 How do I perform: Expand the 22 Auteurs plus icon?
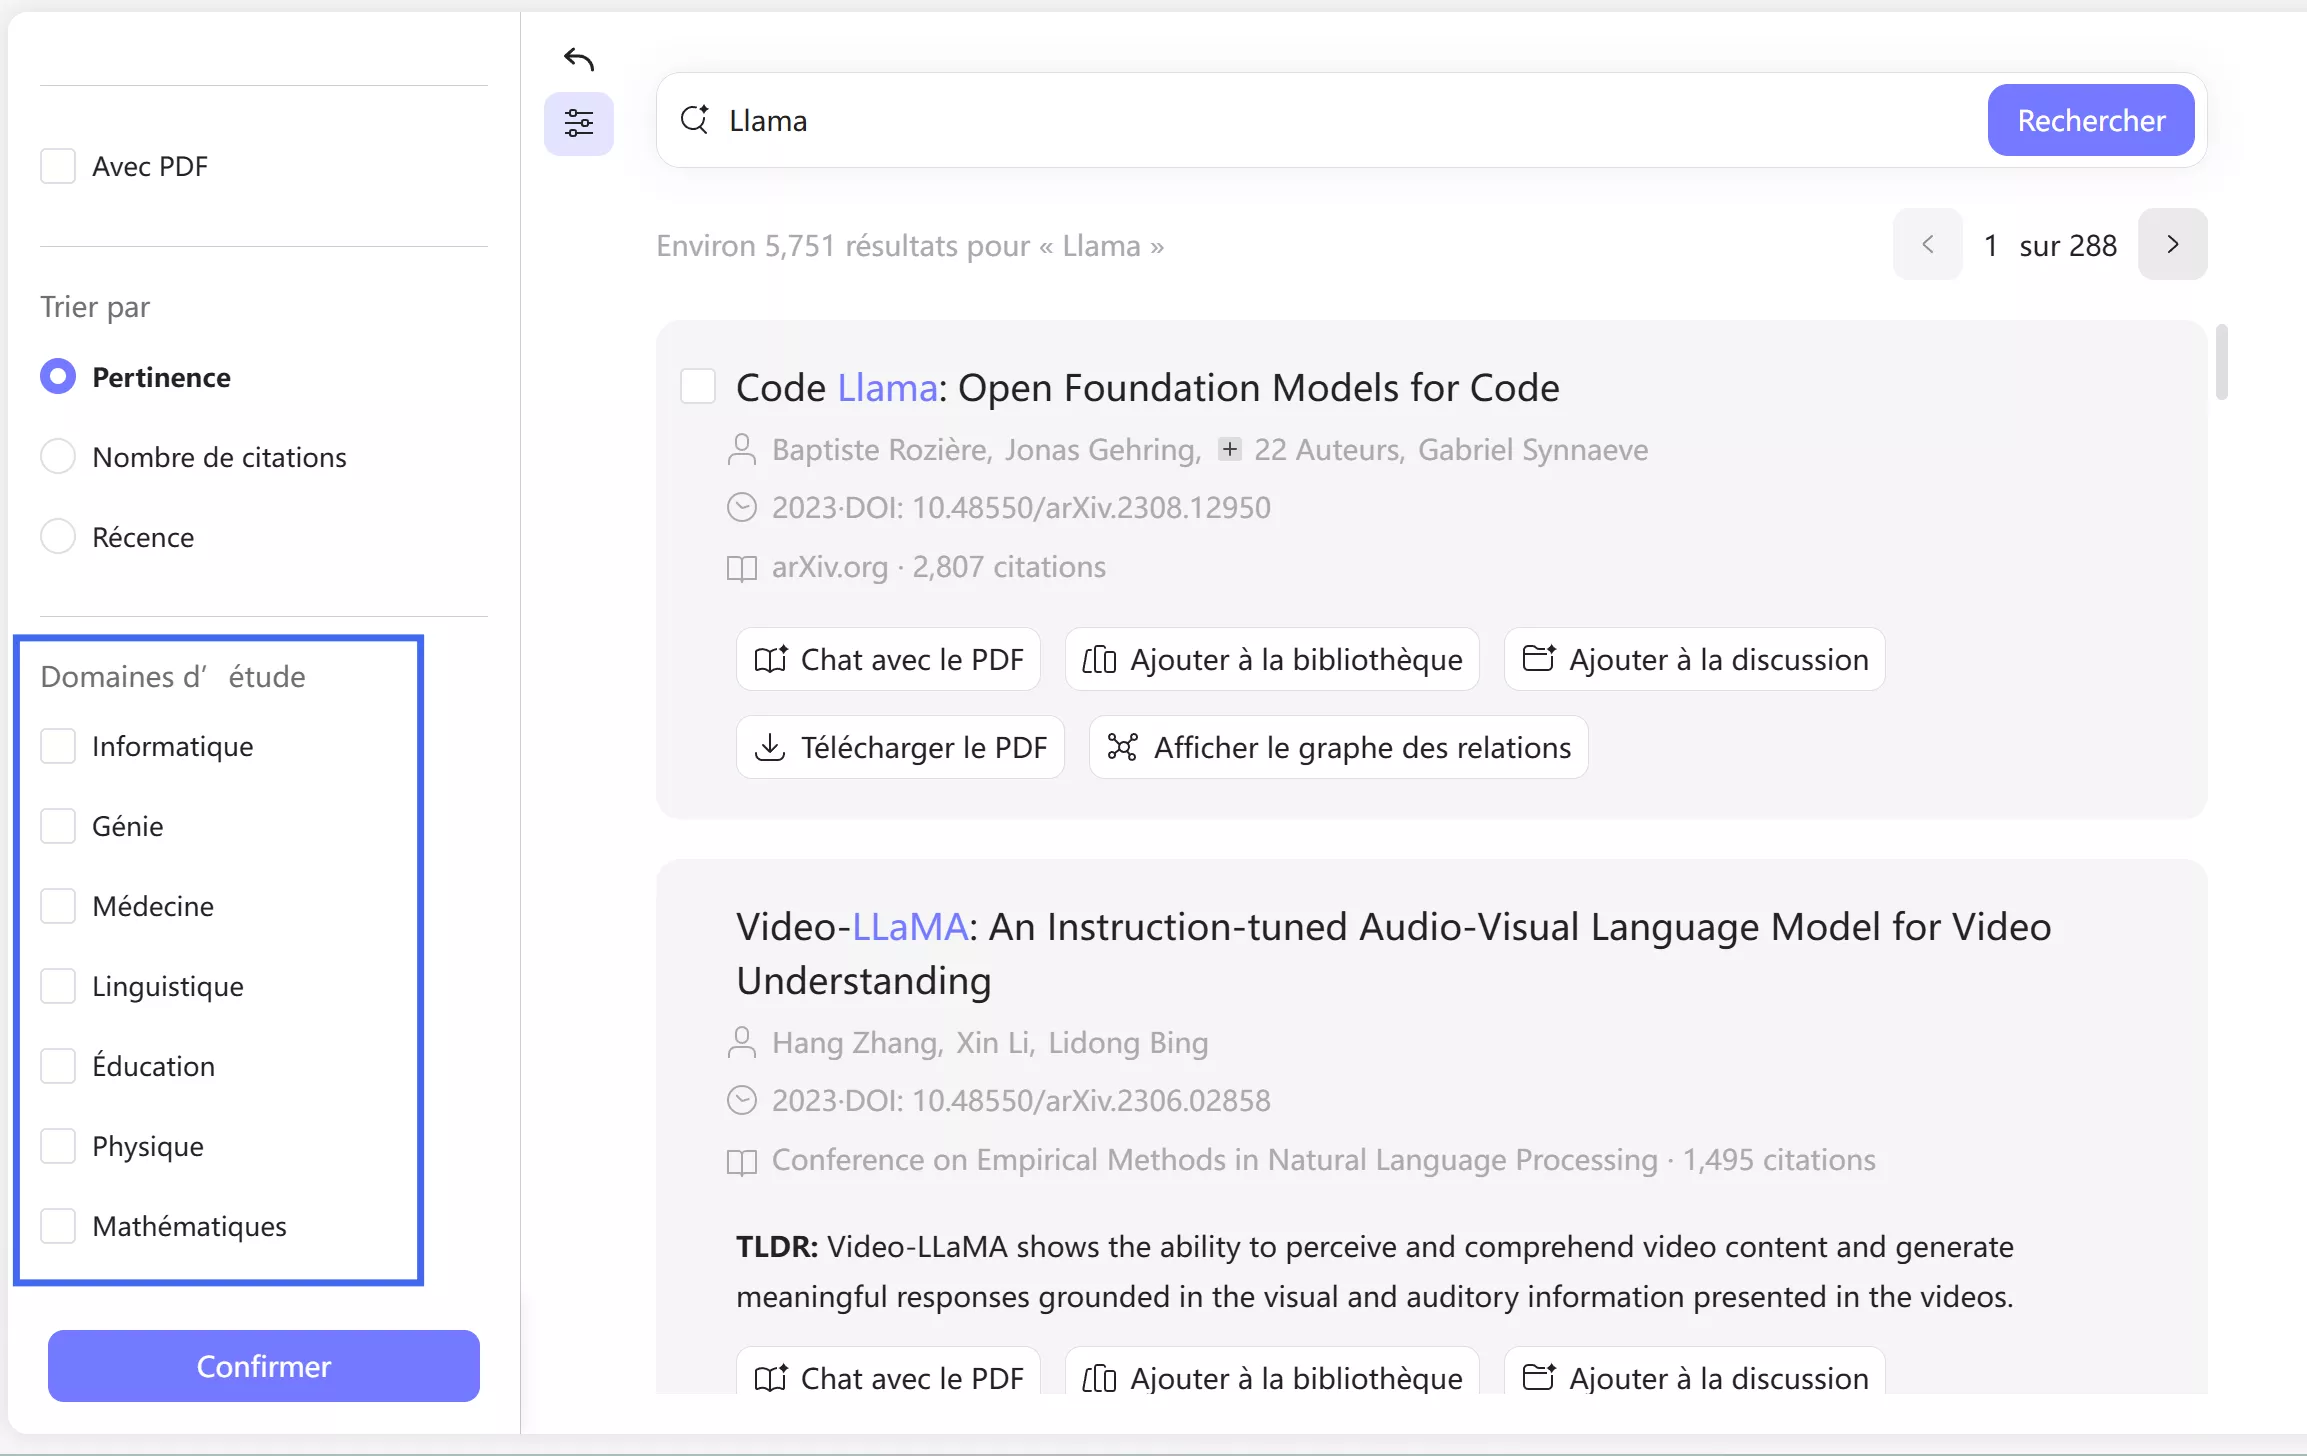tap(1230, 450)
